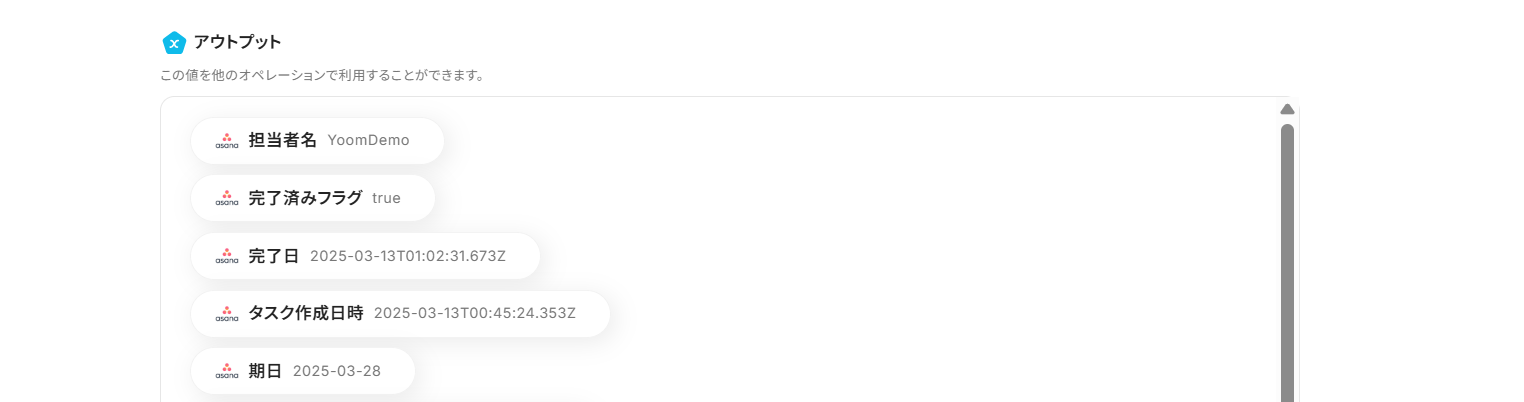Image resolution: width=1524 pixels, height=402 pixels.
Task: Click Asana icon beside 完了日
Action: tap(227, 256)
